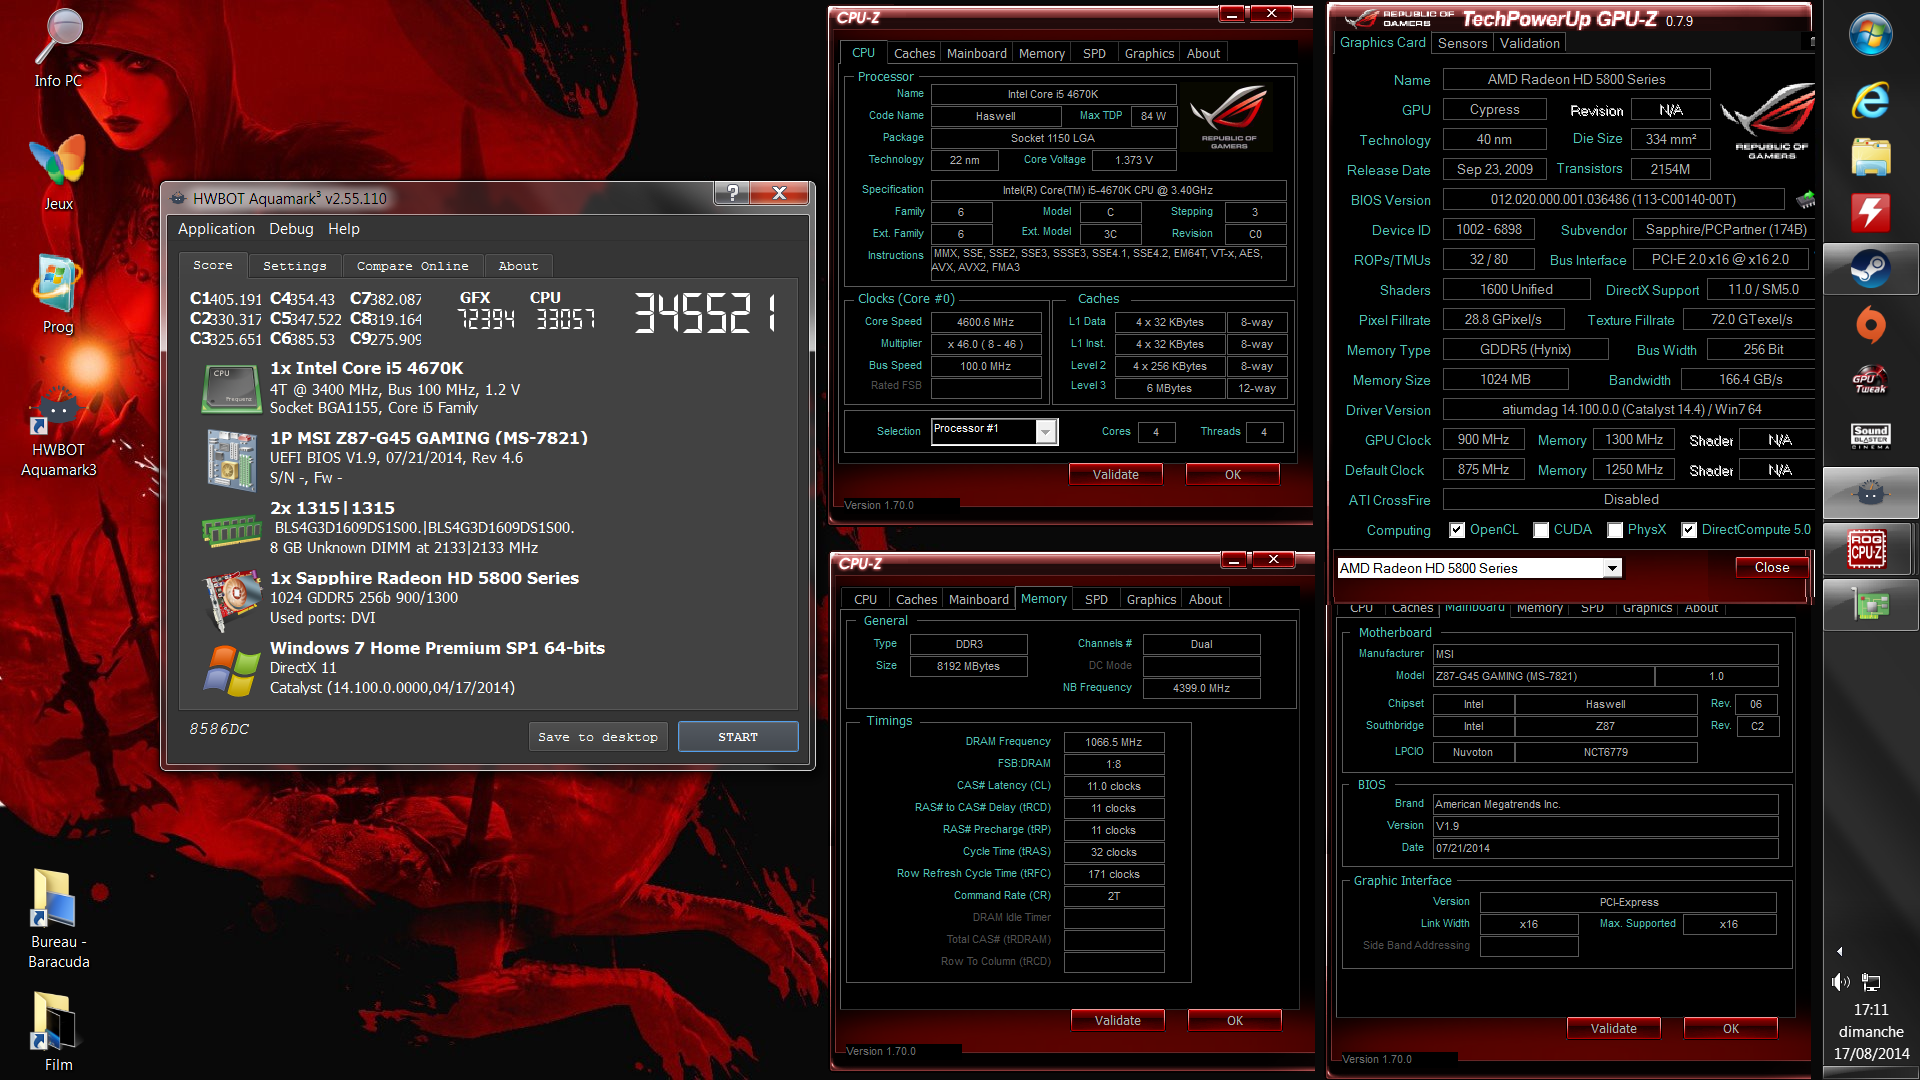Click the START button in Aquamark

point(738,737)
